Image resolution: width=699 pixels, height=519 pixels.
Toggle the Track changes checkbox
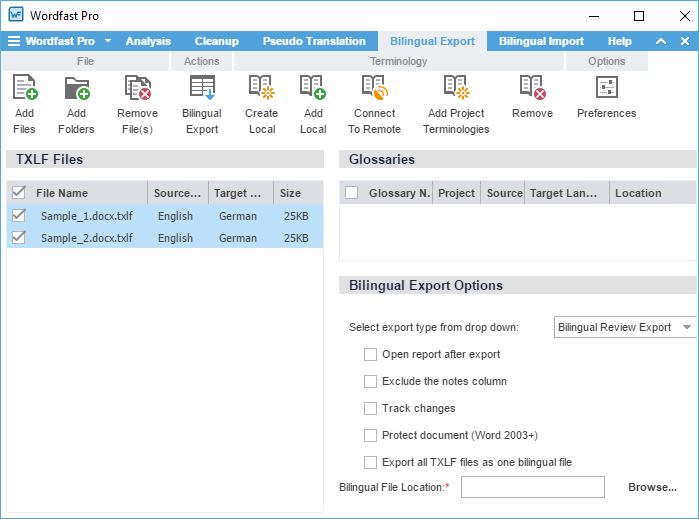(x=371, y=408)
